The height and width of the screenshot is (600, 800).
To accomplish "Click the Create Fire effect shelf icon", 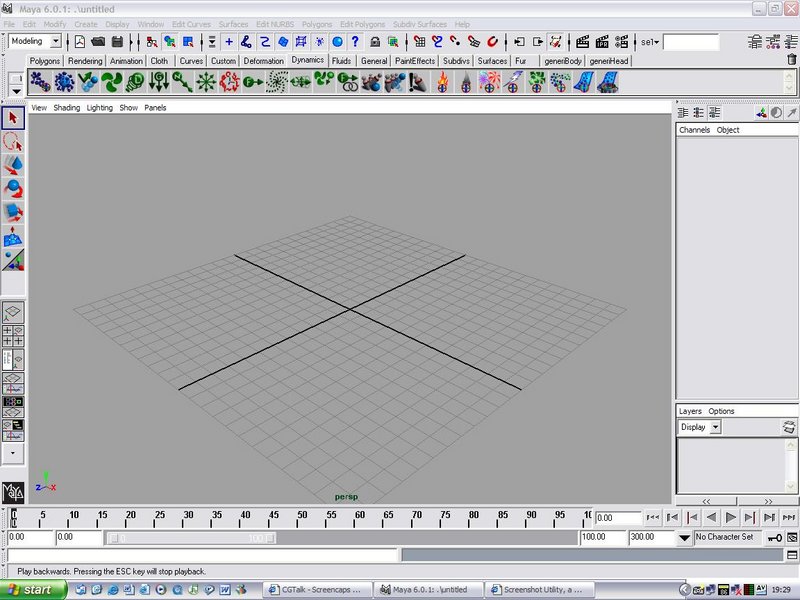I will (442, 83).
